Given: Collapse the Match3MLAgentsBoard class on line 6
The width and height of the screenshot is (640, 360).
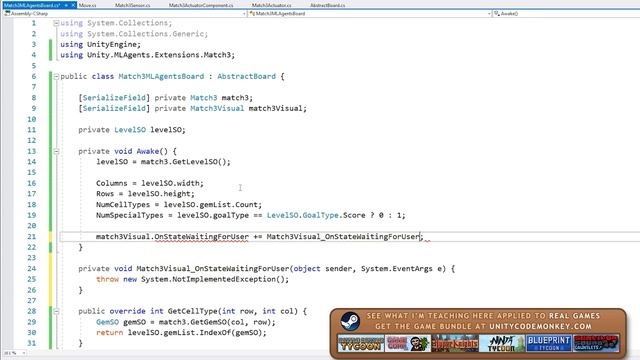Looking at the screenshot, I should pyautogui.click(x=56, y=76).
